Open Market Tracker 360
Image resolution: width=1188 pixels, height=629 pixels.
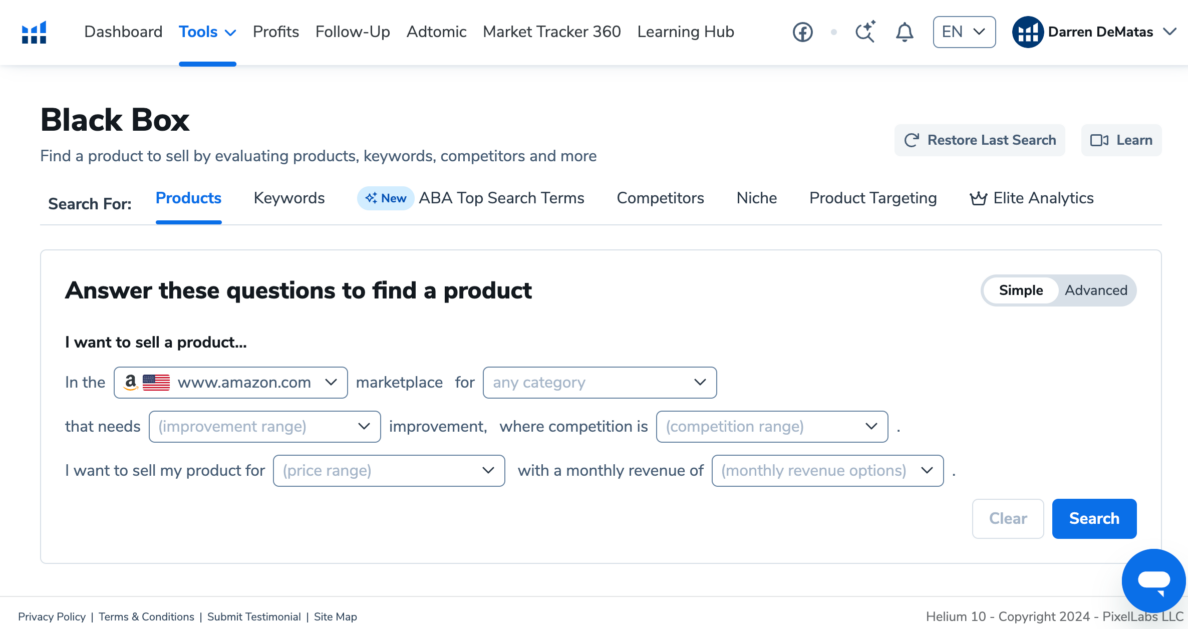click(552, 32)
